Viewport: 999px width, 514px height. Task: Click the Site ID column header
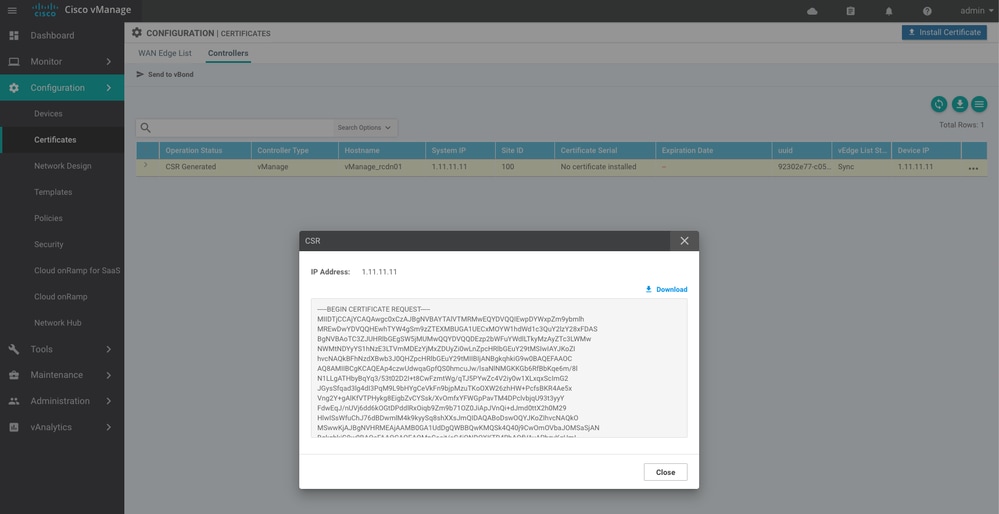pyautogui.click(x=524, y=150)
